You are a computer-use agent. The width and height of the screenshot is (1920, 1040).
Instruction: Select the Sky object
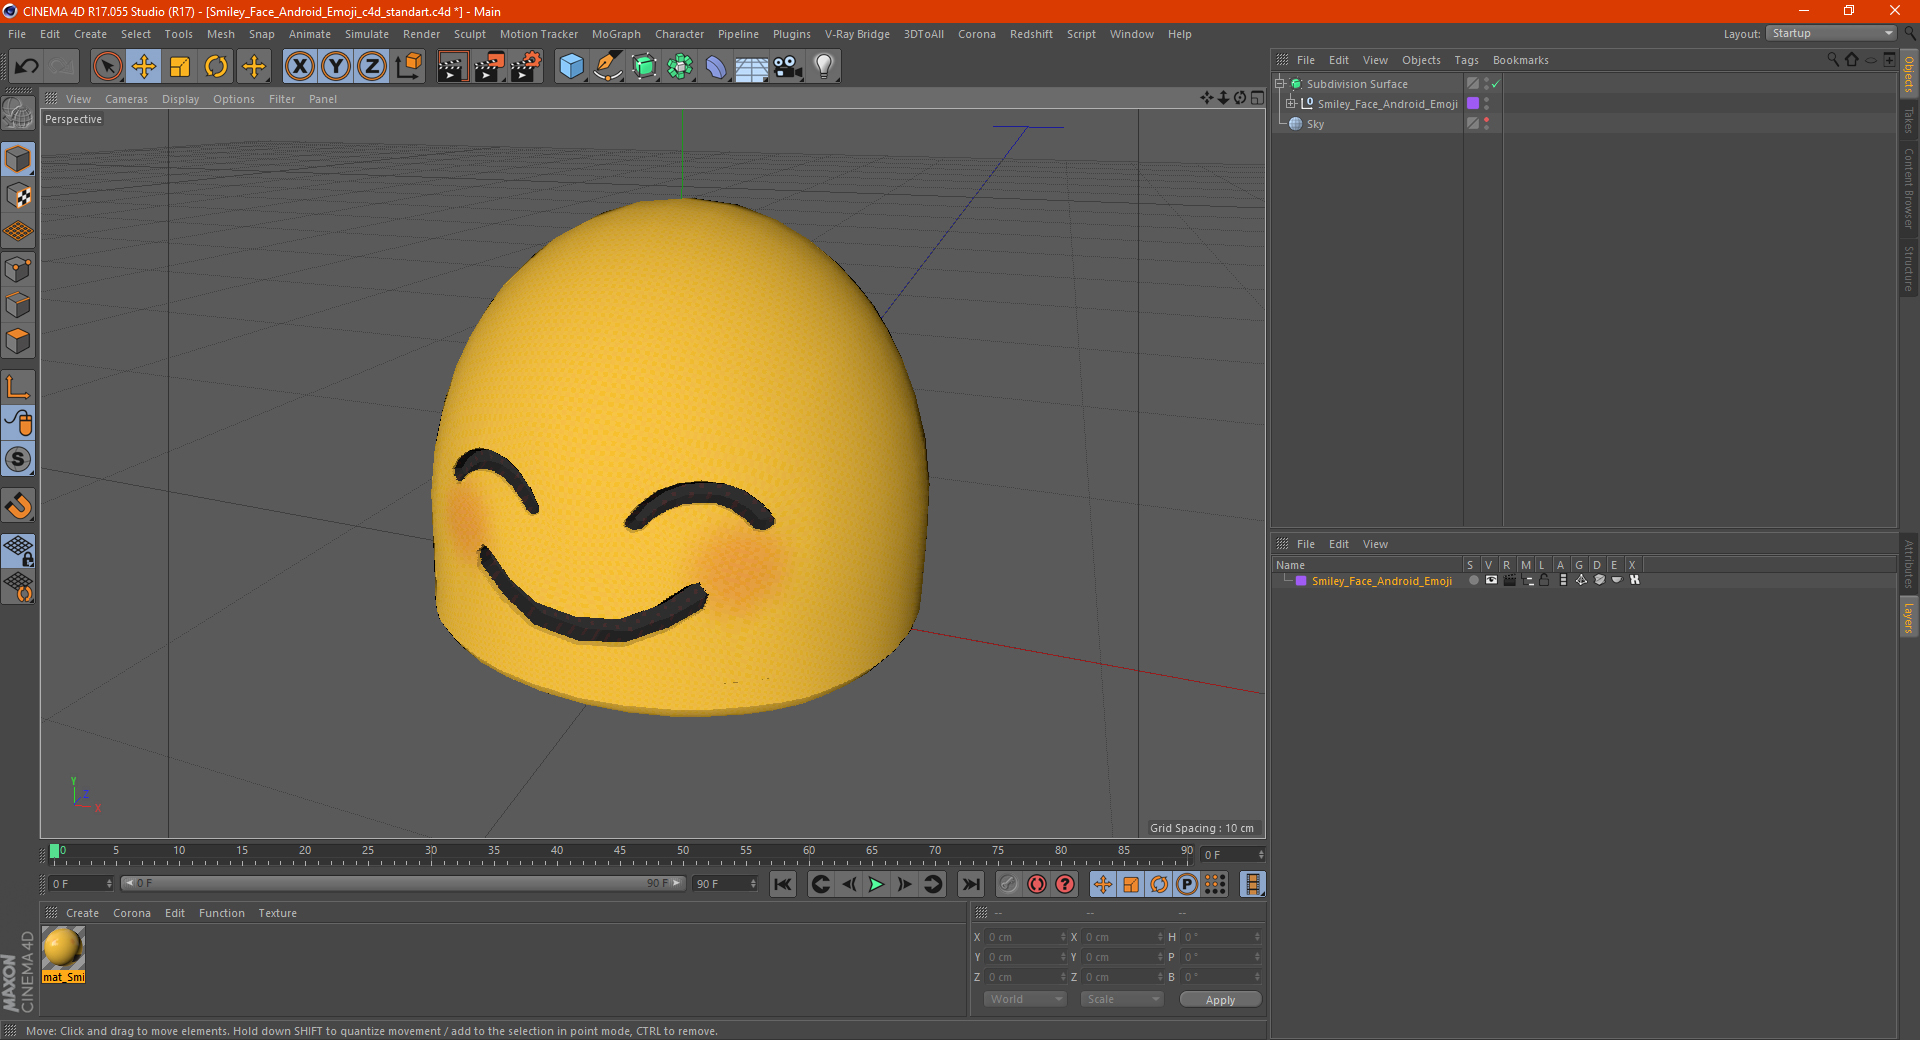(x=1315, y=124)
